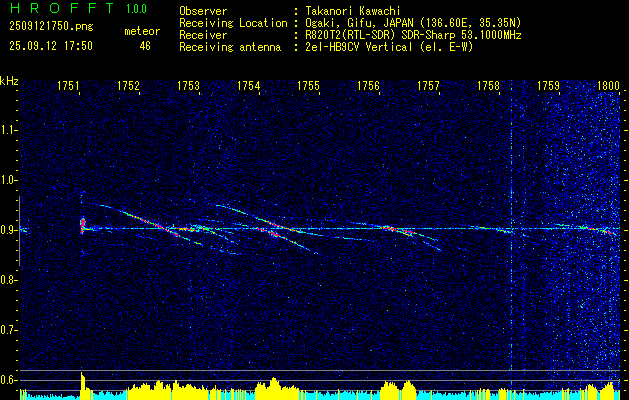The width and height of the screenshot is (629, 400).
Task: Click the meteor label
Action: 142,31
